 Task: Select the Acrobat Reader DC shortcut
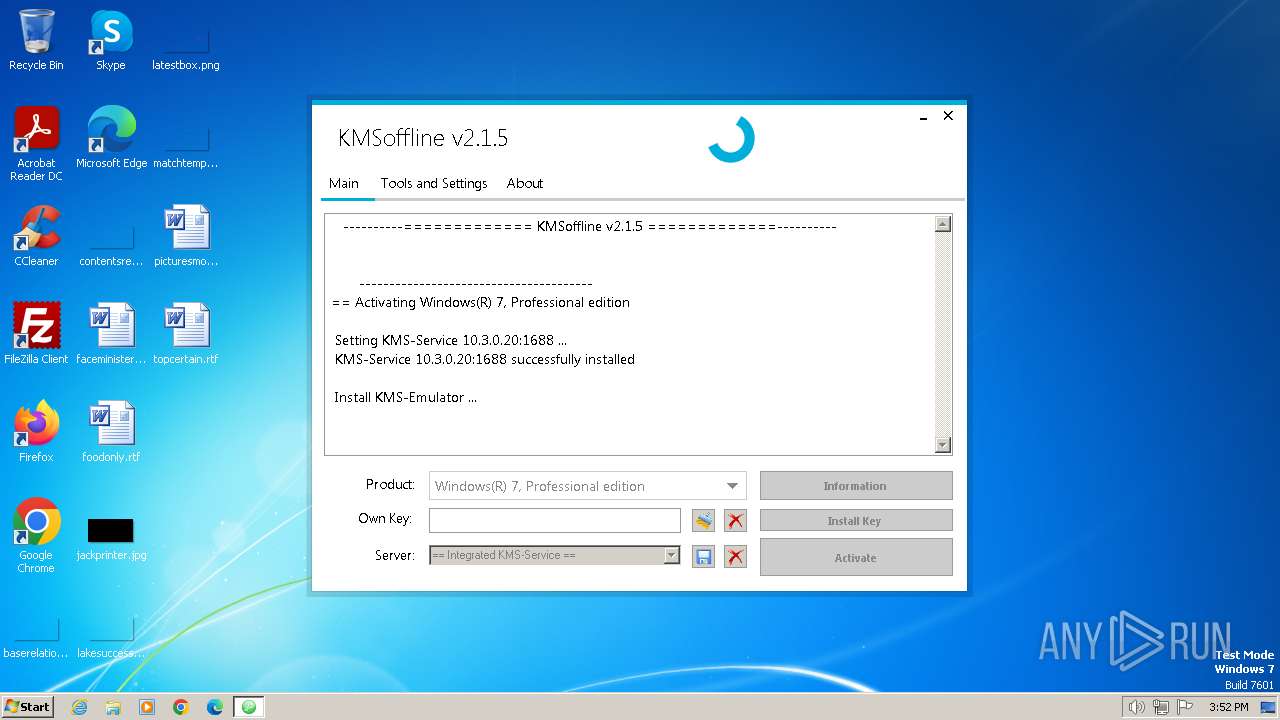tap(36, 144)
